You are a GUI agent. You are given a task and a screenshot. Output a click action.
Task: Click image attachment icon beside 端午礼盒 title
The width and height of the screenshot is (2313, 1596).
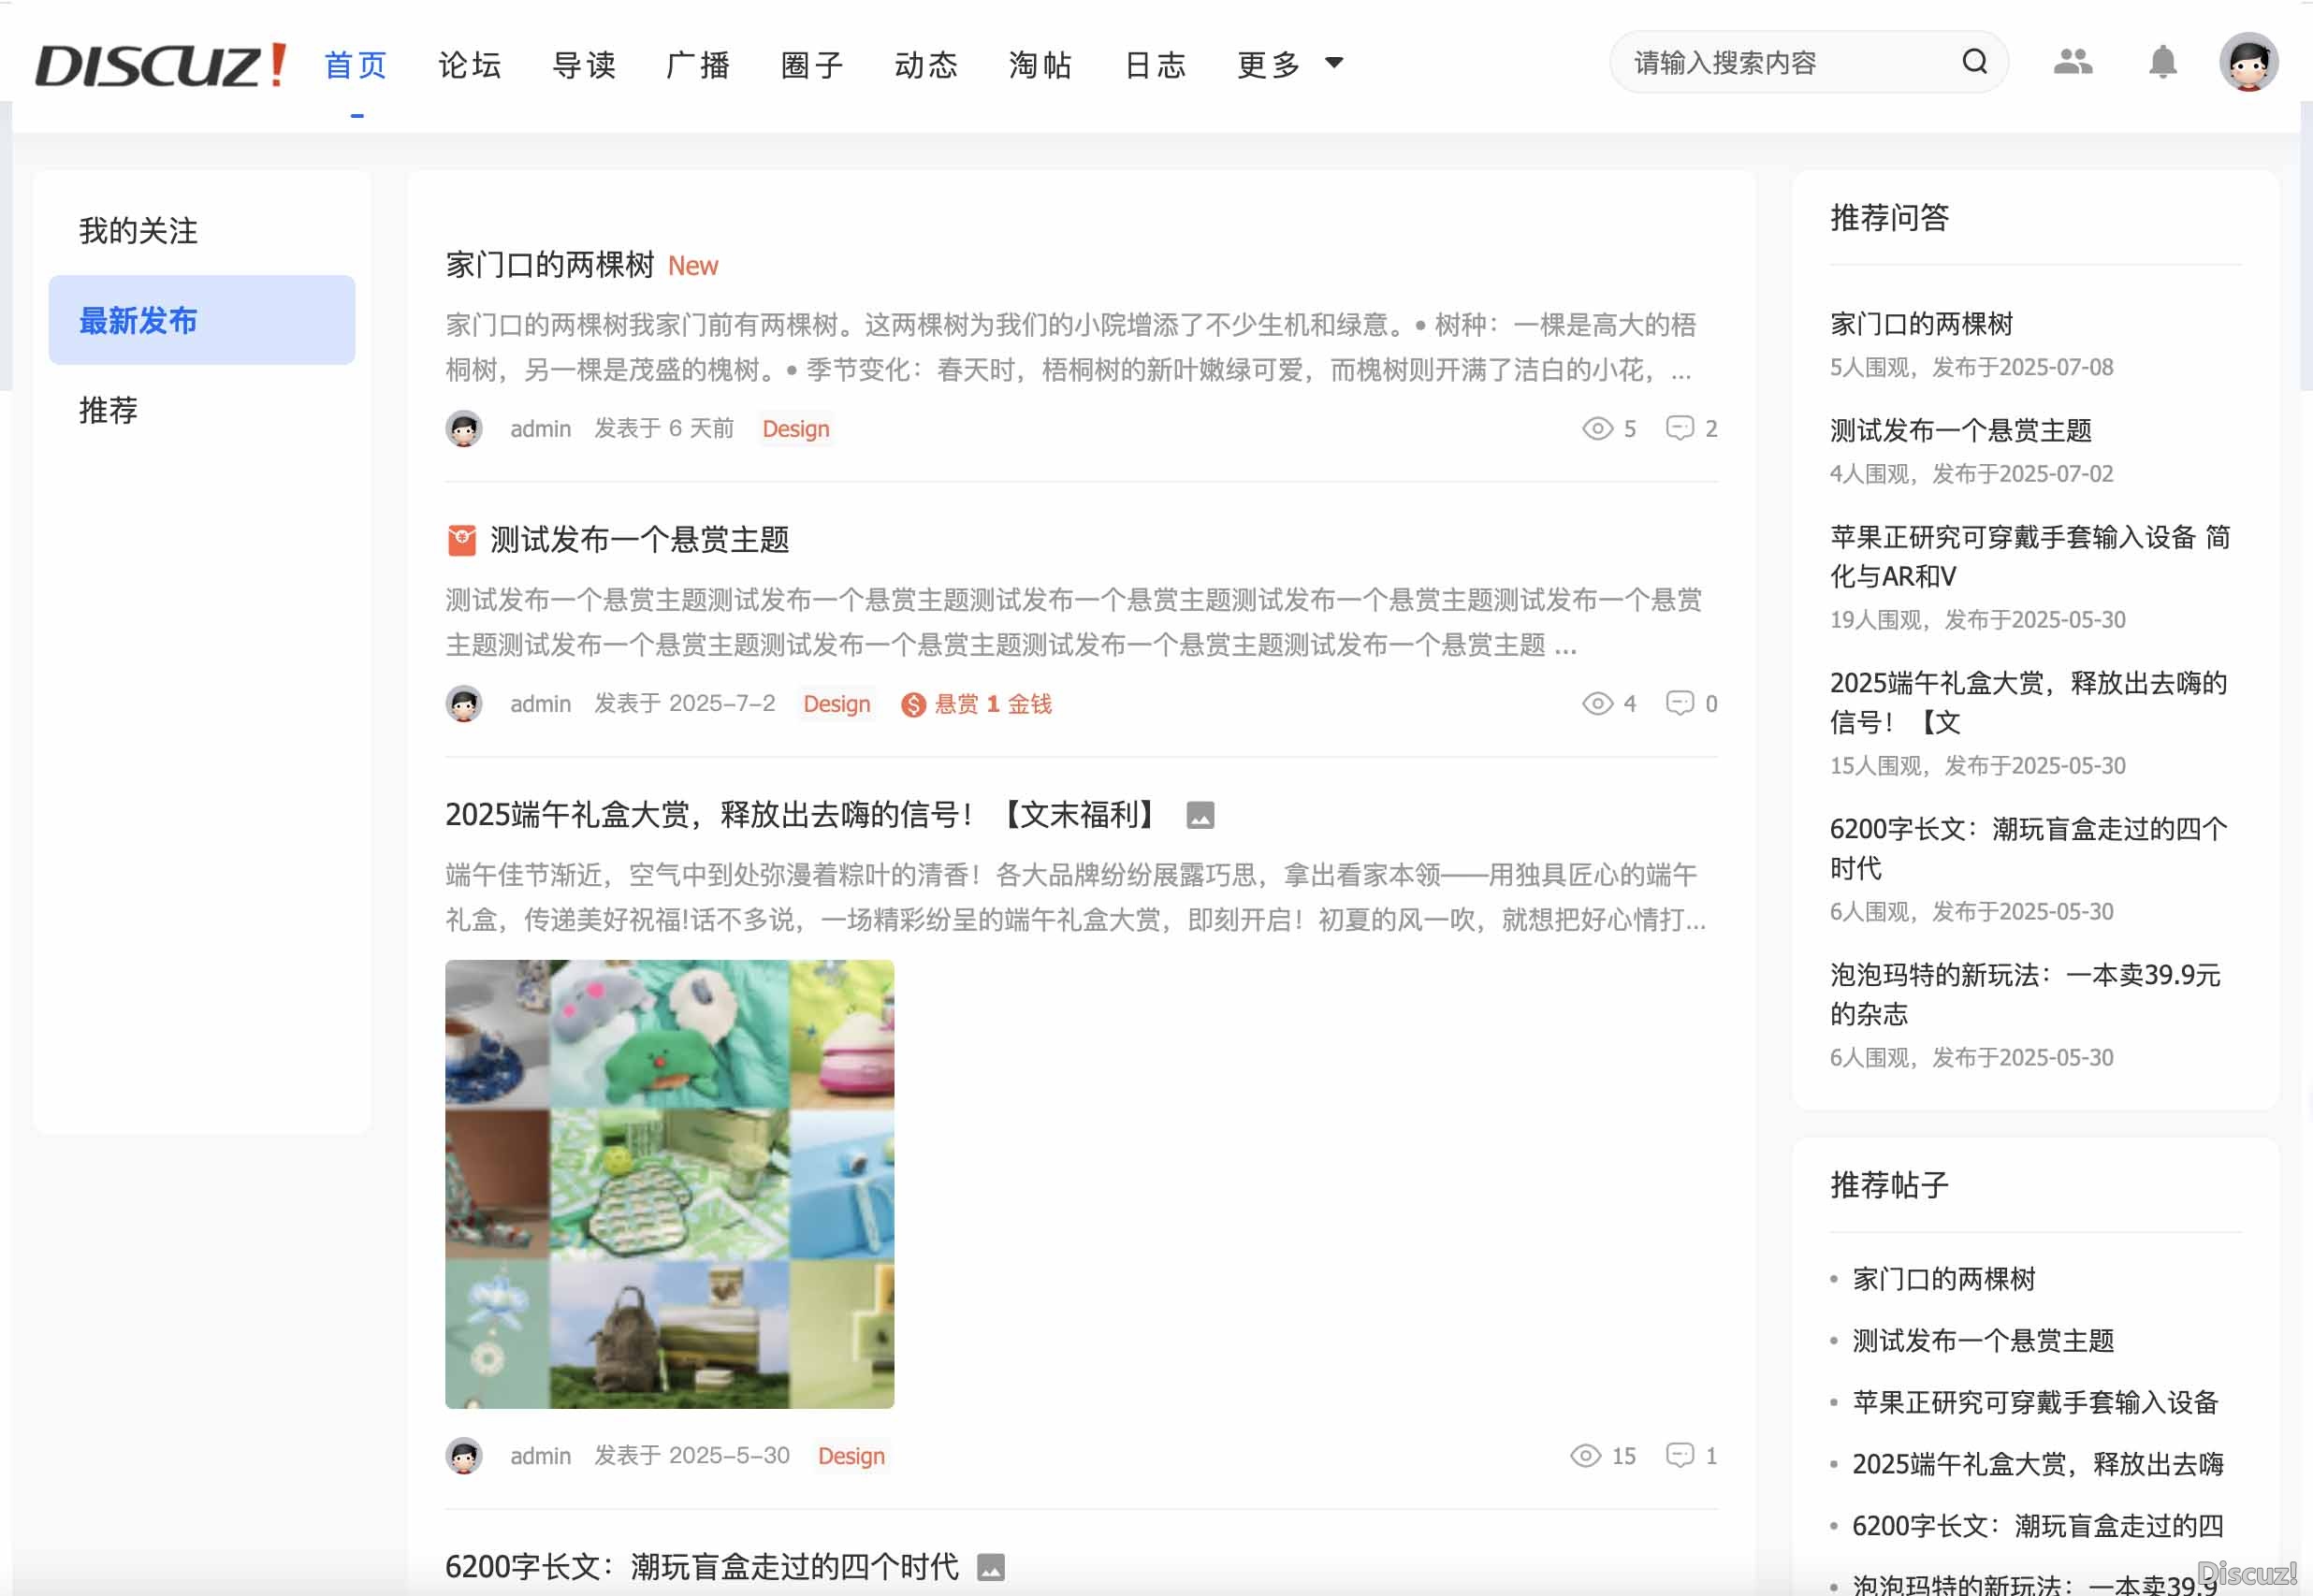[x=1200, y=815]
